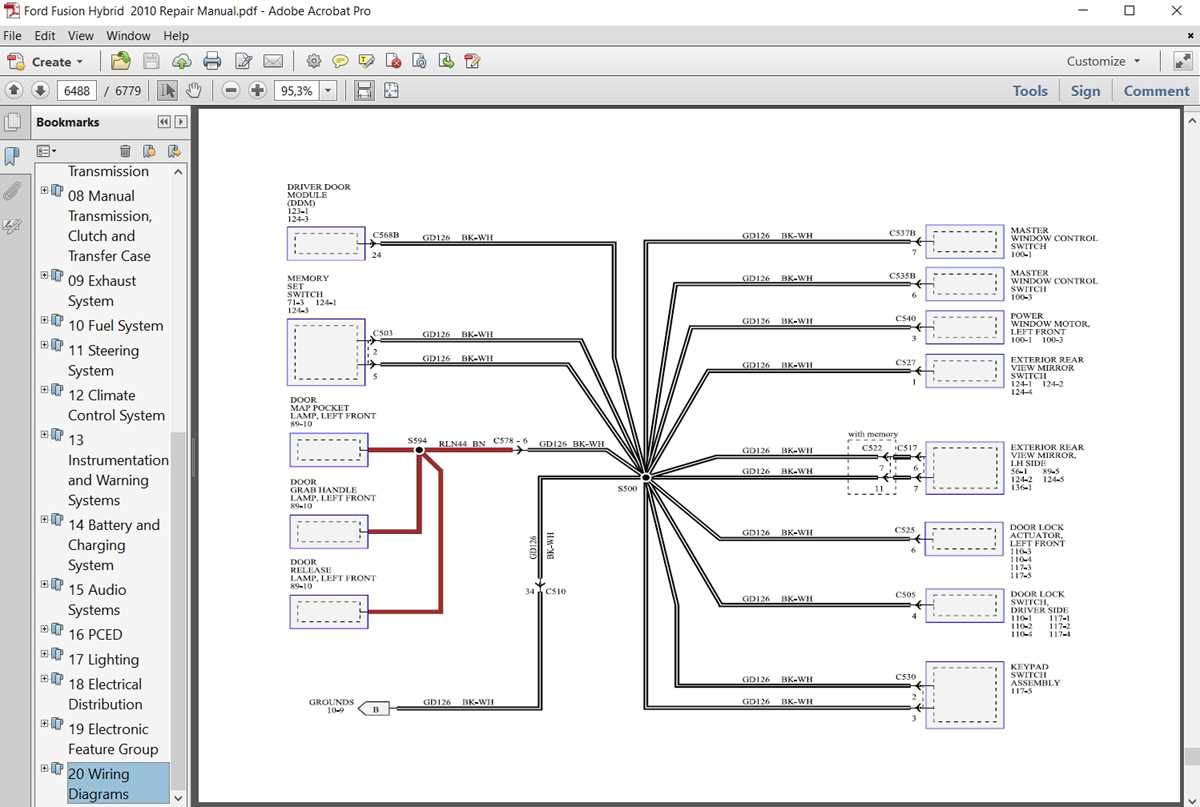The height and width of the screenshot is (807, 1200).
Task: Expand the 10 Fuel System bookmark
Action: (x=44, y=320)
